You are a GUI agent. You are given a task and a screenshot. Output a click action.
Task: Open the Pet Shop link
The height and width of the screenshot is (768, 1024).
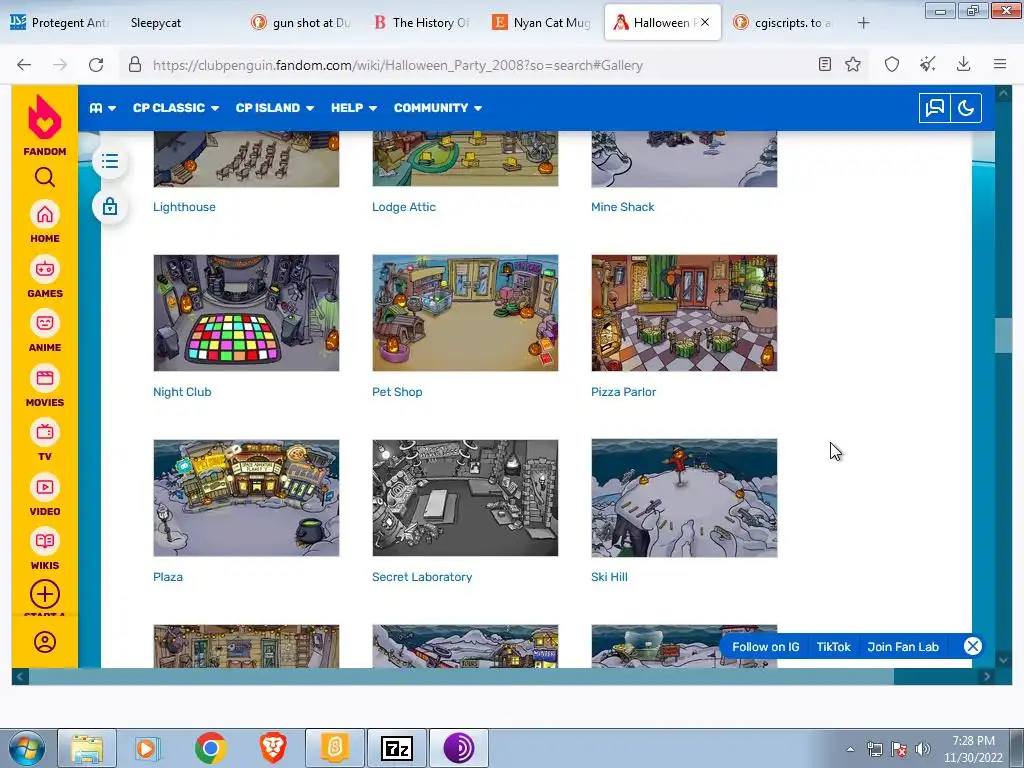coord(397,392)
